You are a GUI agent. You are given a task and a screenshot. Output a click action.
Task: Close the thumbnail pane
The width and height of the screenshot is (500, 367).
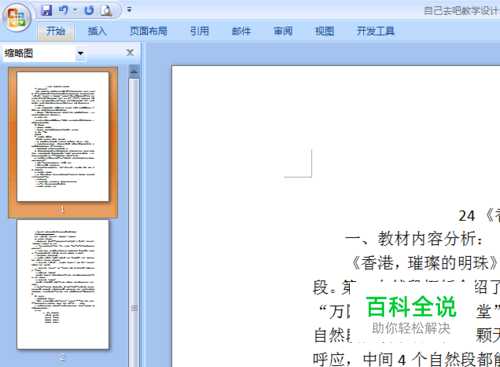pyautogui.click(x=130, y=53)
